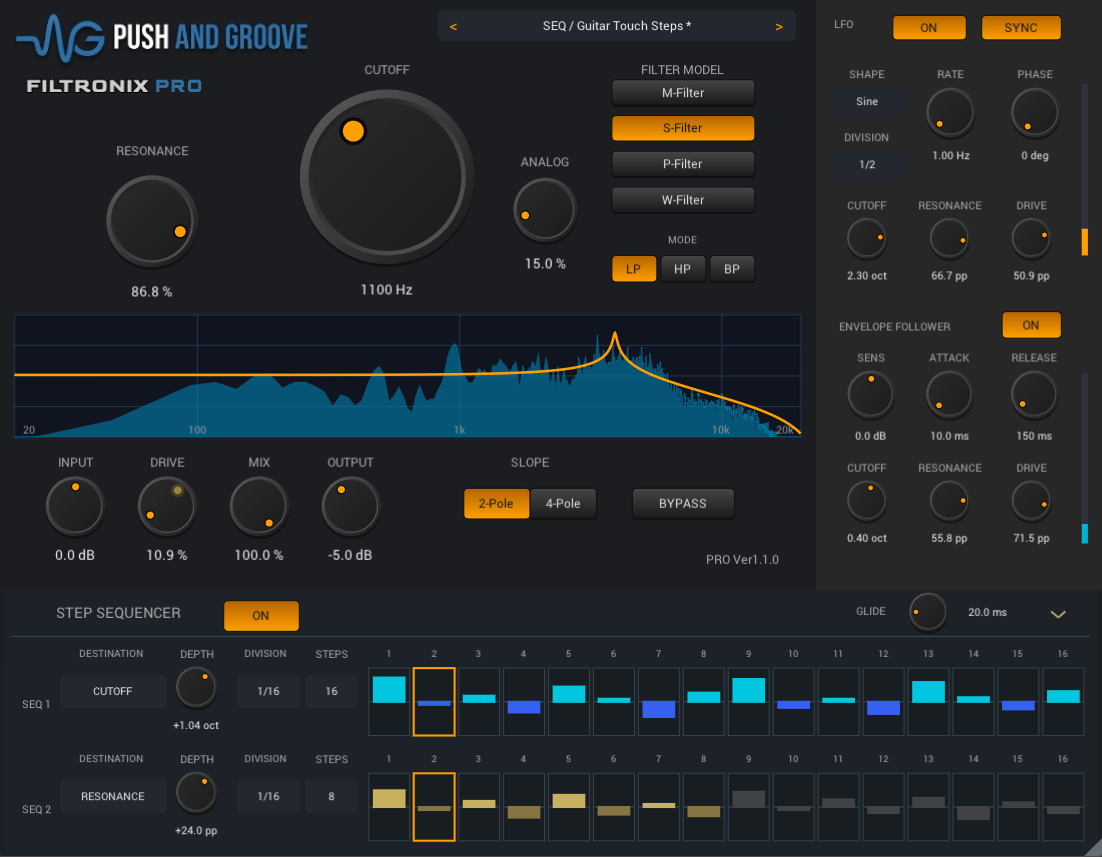The width and height of the screenshot is (1102, 857).
Task: Select the W-Filter model
Action: point(683,200)
